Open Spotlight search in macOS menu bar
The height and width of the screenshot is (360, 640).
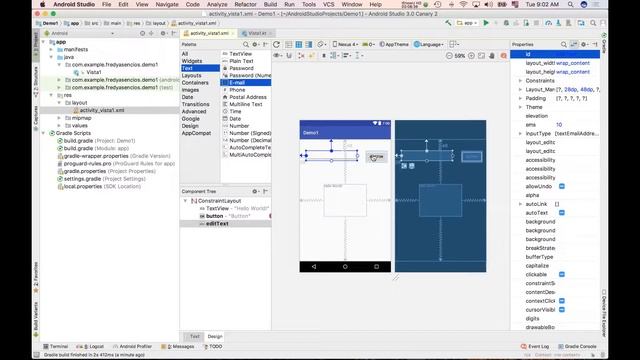(571, 4)
